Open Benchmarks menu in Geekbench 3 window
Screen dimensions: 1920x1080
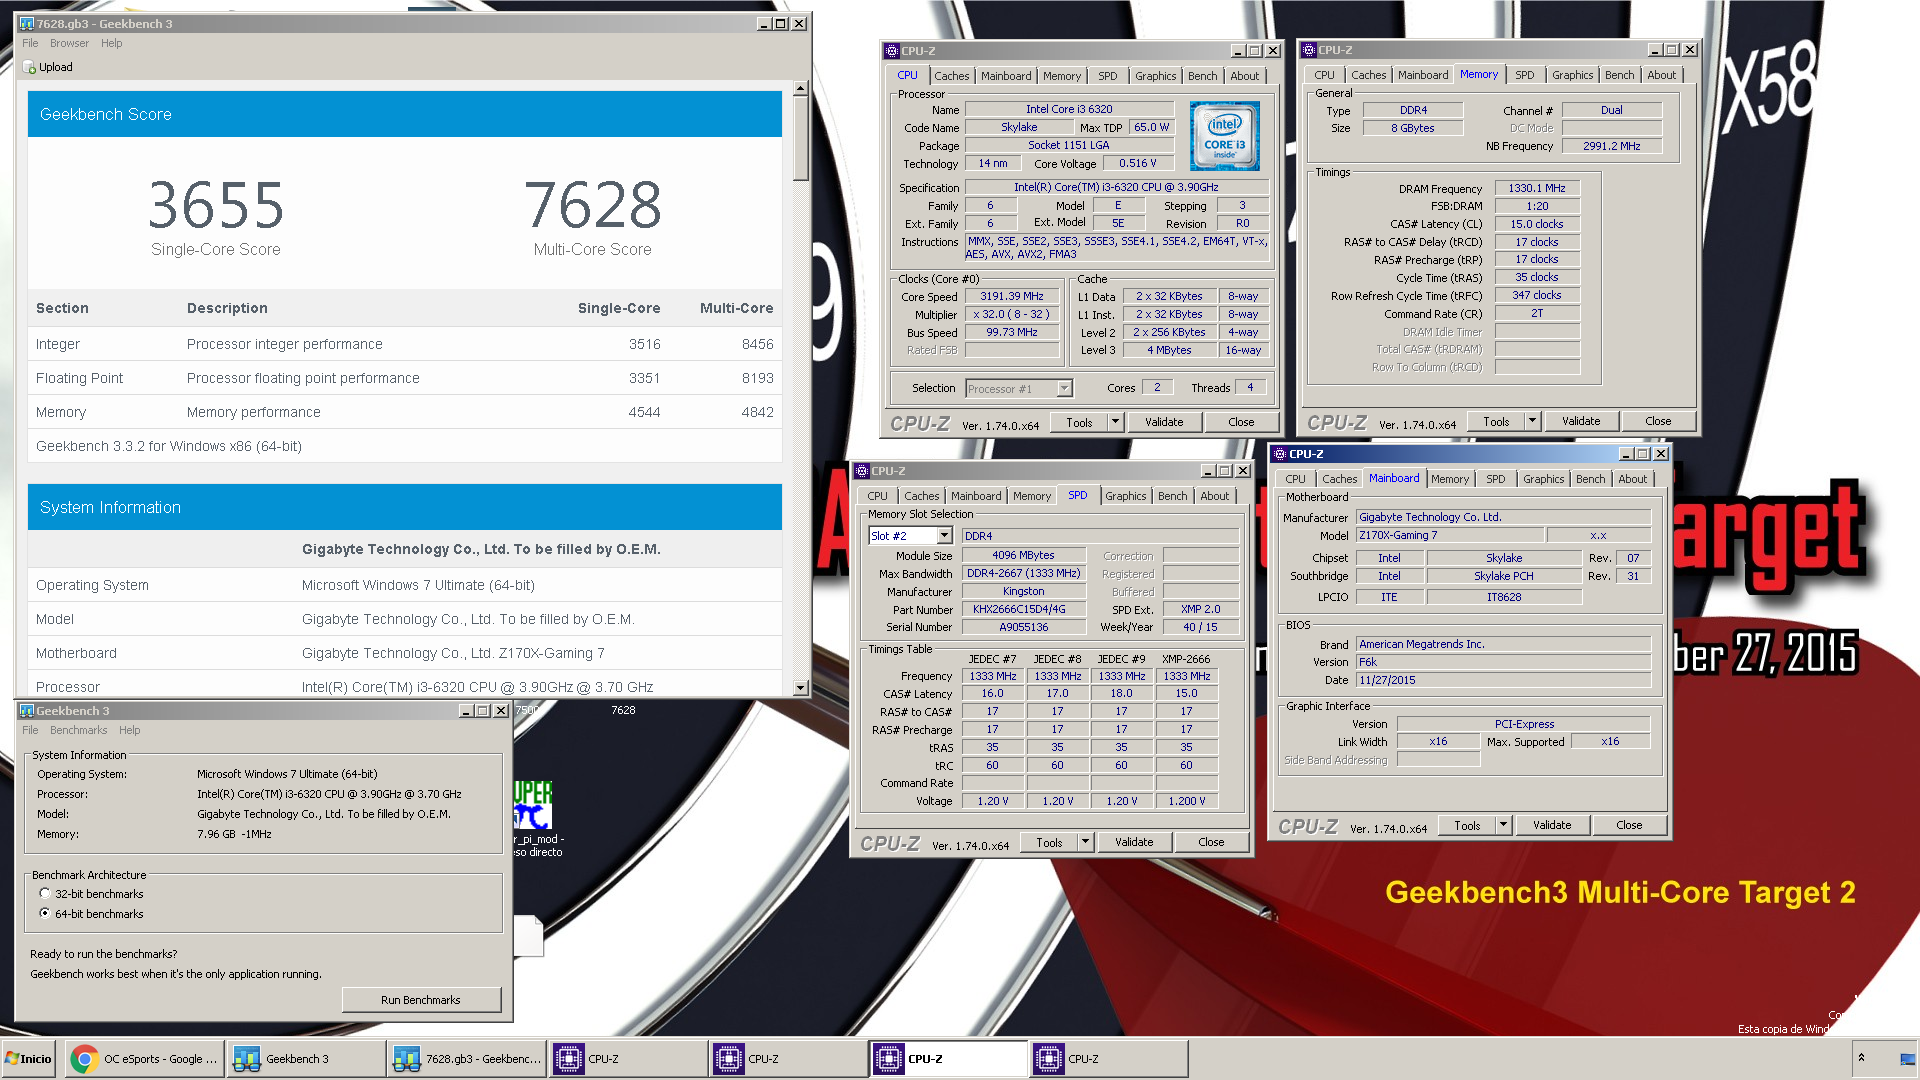click(x=78, y=731)
